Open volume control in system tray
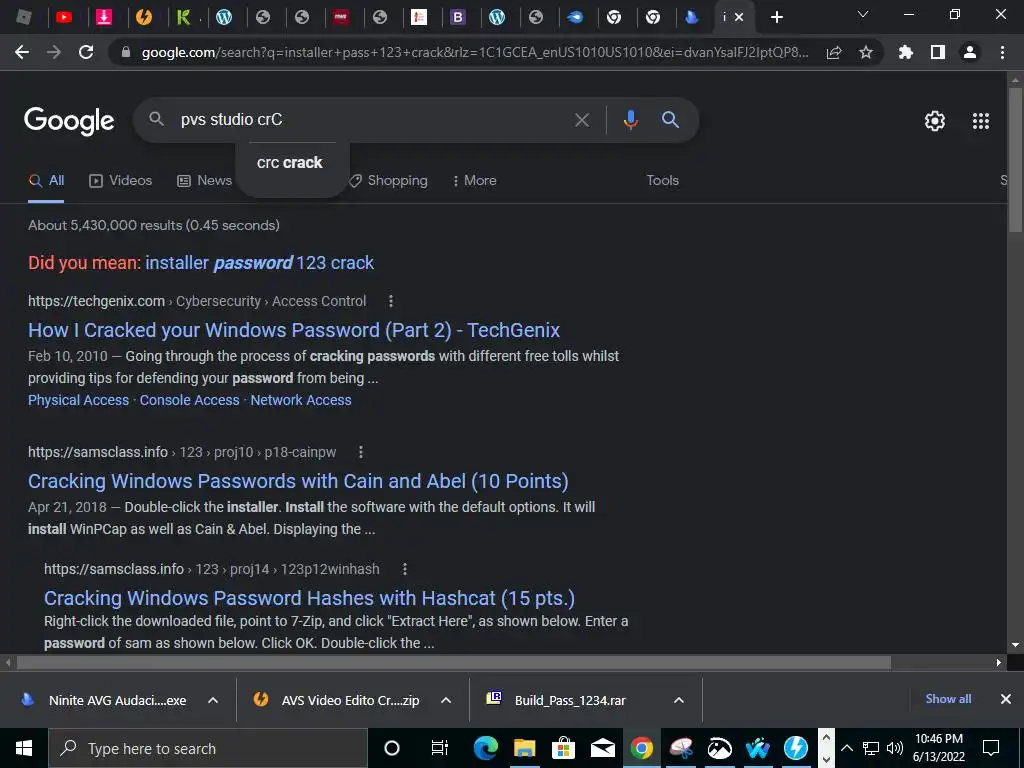The width and height of the screenshot is (1024, 768). pos(895,748)
